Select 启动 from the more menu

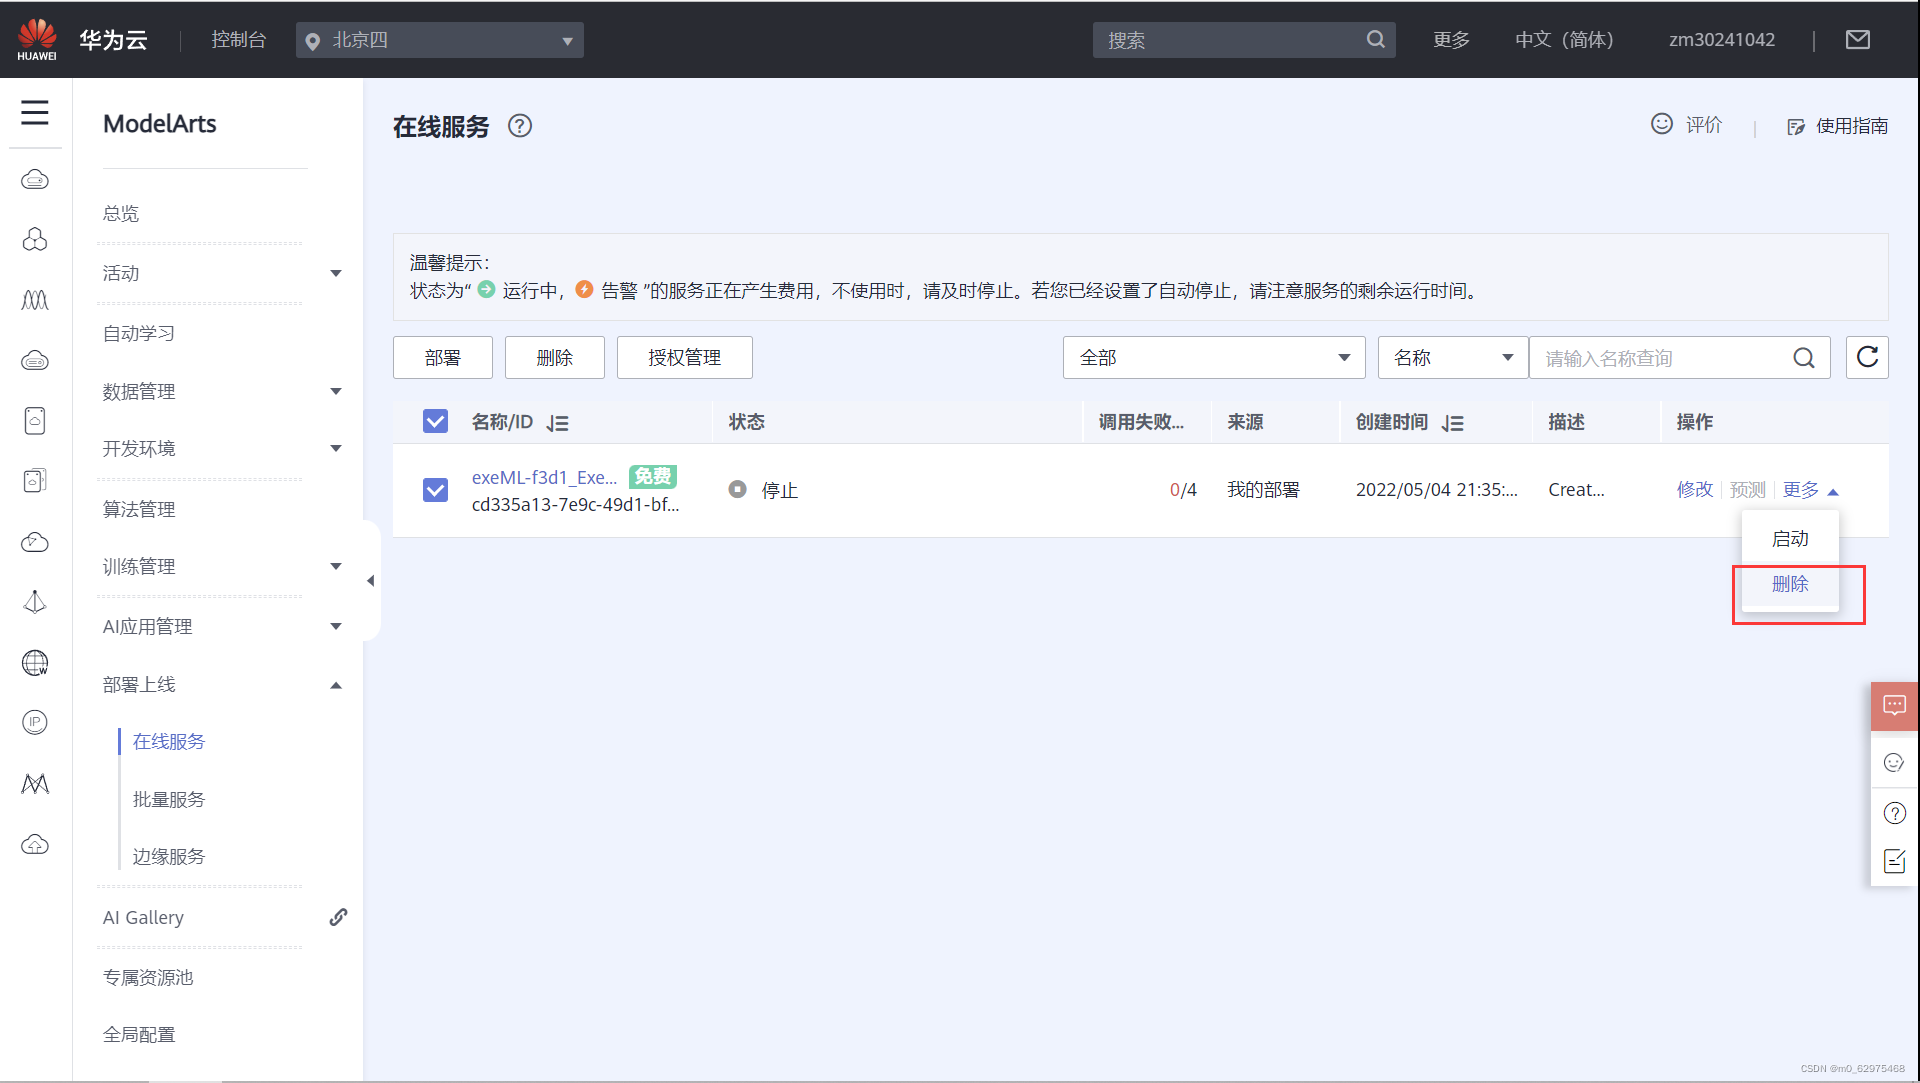(x=1790, y=539)
